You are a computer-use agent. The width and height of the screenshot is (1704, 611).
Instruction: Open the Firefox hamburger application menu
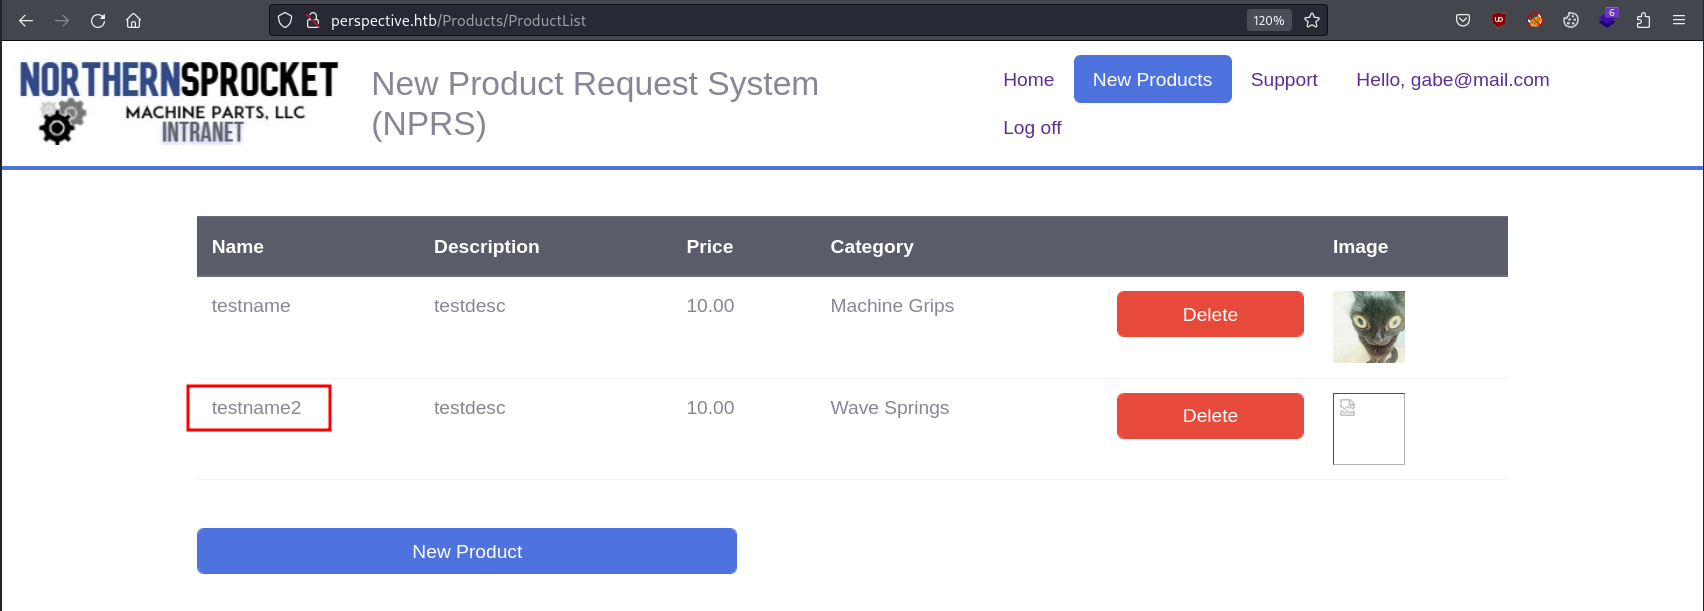point(1679,20)
